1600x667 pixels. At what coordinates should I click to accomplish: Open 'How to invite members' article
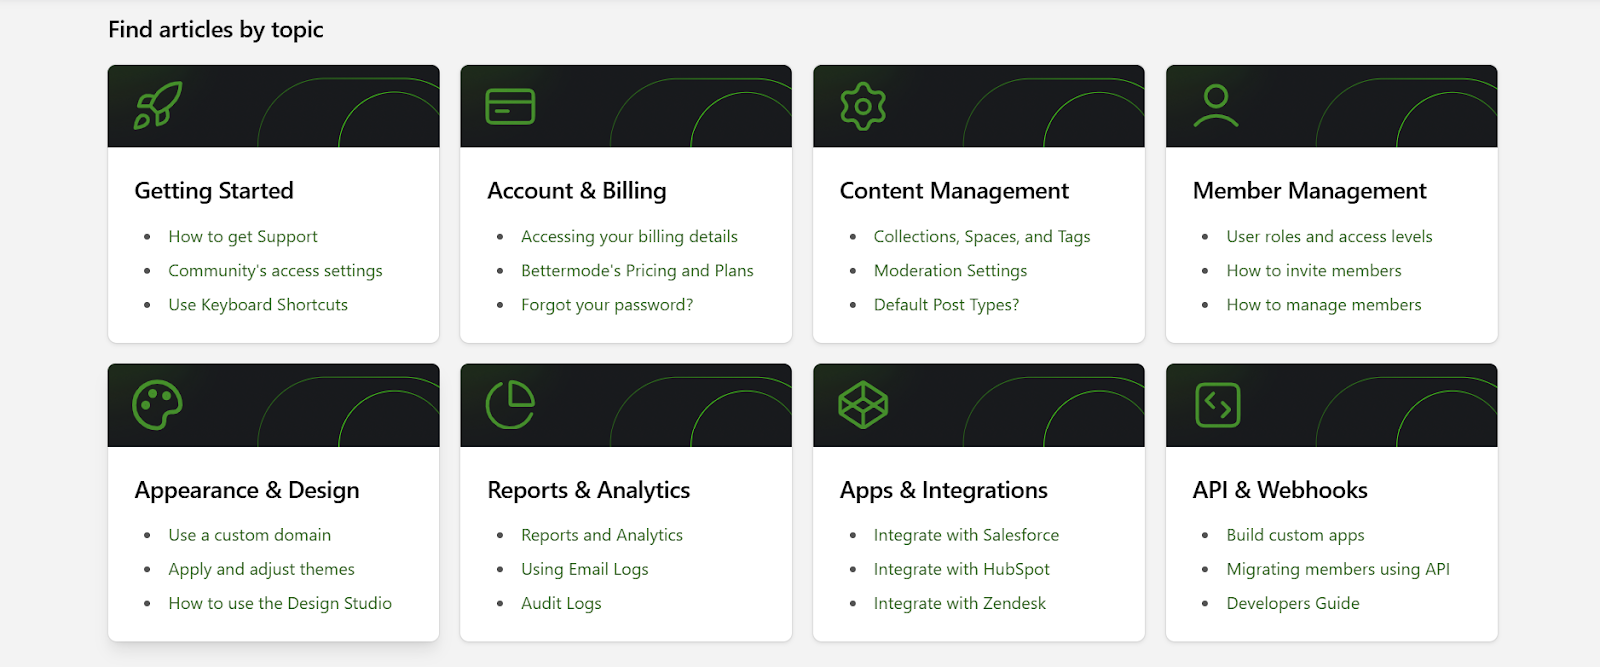(1314, 271)
